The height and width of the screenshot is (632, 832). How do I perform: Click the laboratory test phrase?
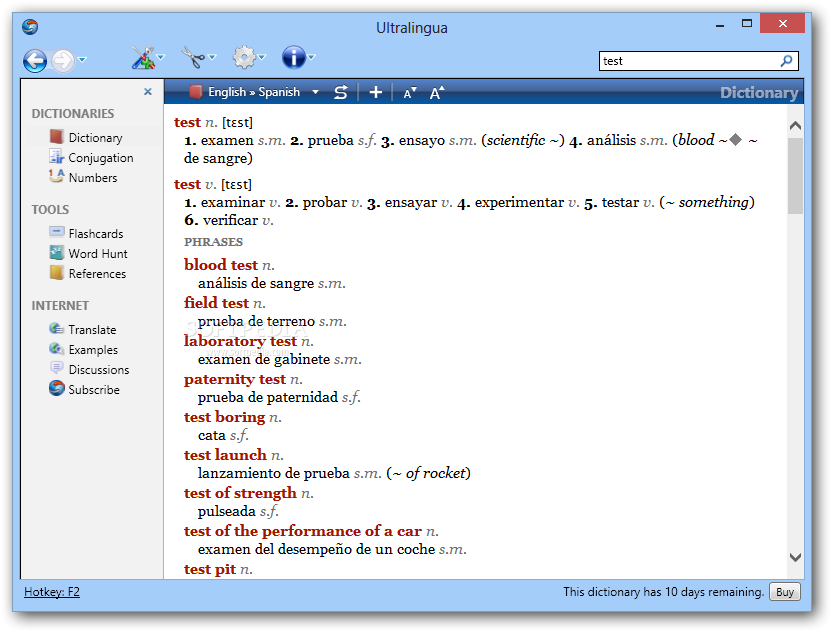240,341
